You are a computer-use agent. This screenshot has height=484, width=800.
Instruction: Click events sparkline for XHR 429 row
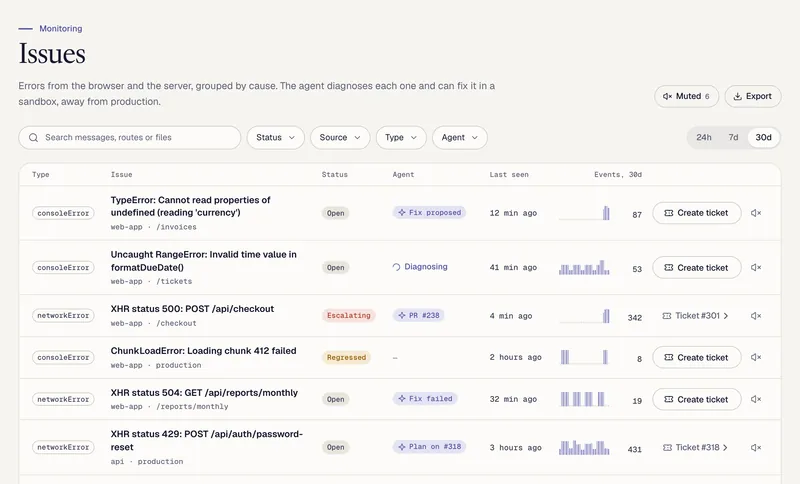[x=584, y=448]
